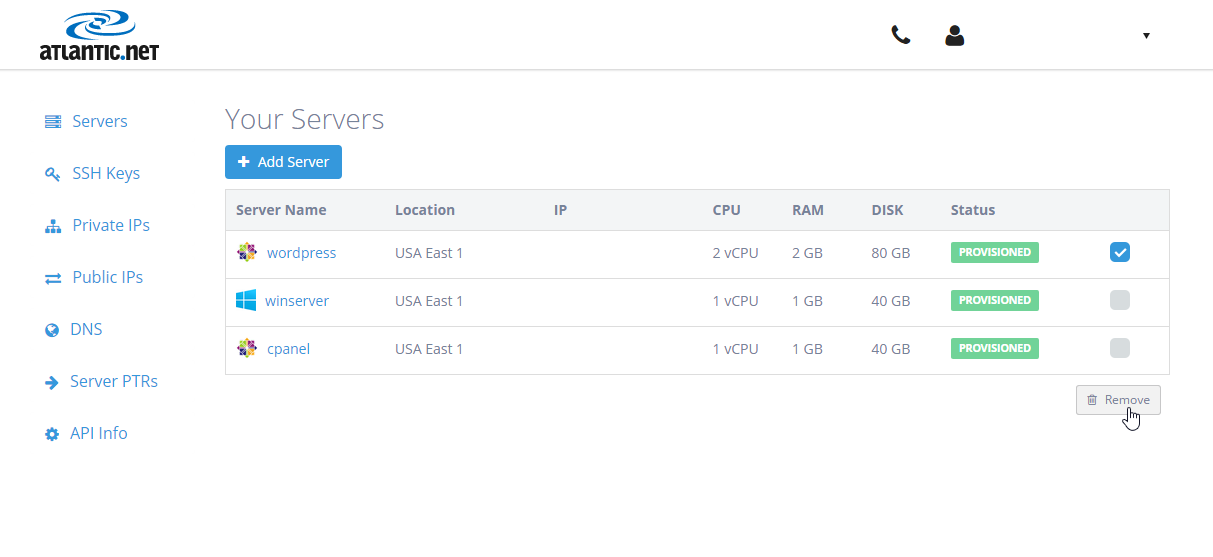Click the CentOS icon beside wordpress
Screen dimensions: 1213x557
click(x=247, y=253)
